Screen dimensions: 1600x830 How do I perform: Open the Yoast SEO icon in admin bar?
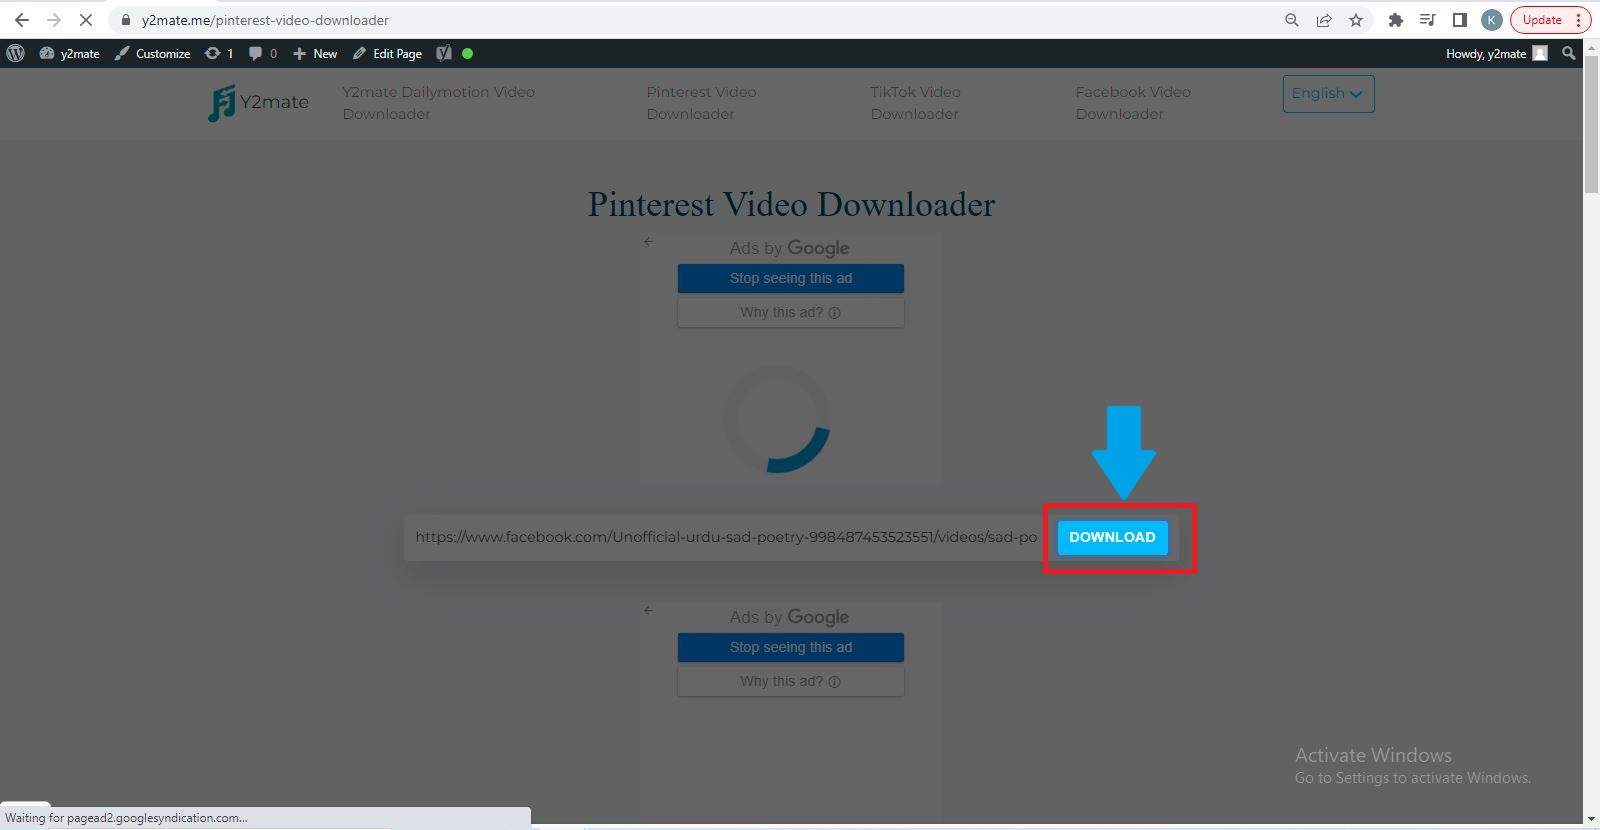click(444, 54)
